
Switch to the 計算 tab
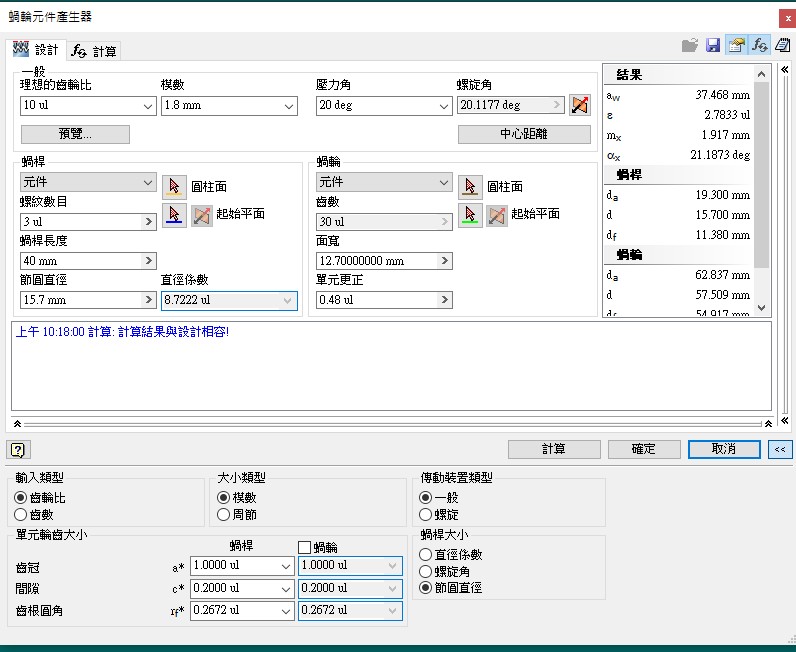(x=95, y=51)
